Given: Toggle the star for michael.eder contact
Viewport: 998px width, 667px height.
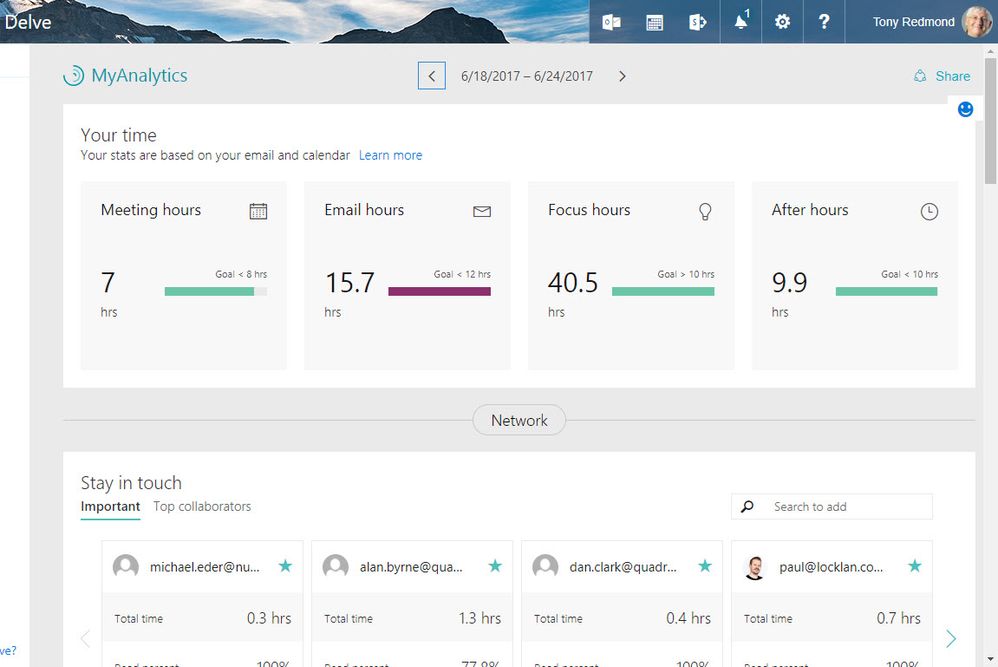Looking at the screenshot, I should coord(285,566).
